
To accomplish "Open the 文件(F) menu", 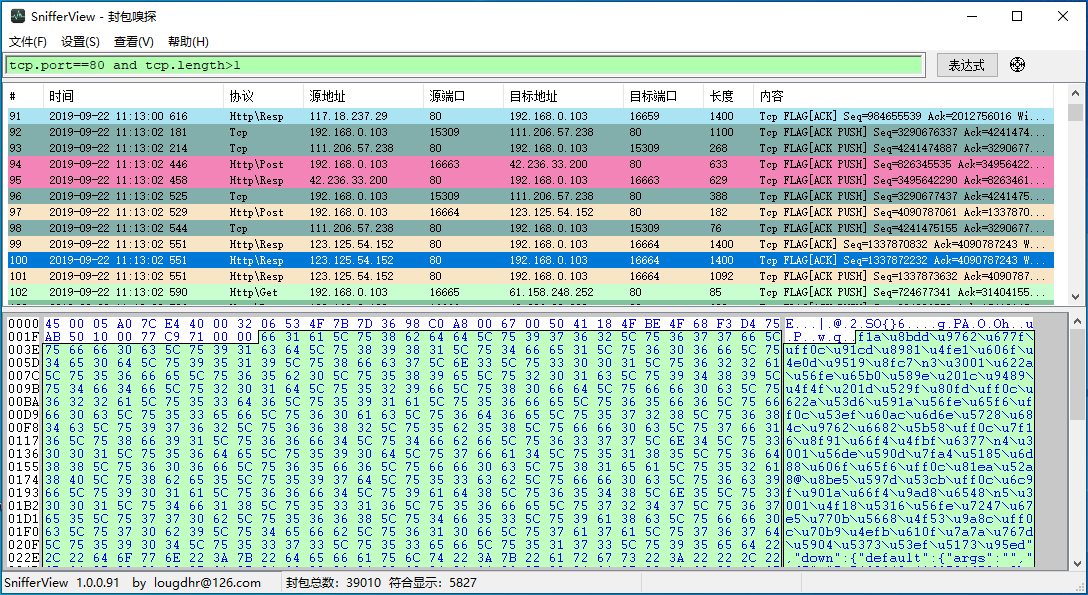I will click(x=27, y=42).
